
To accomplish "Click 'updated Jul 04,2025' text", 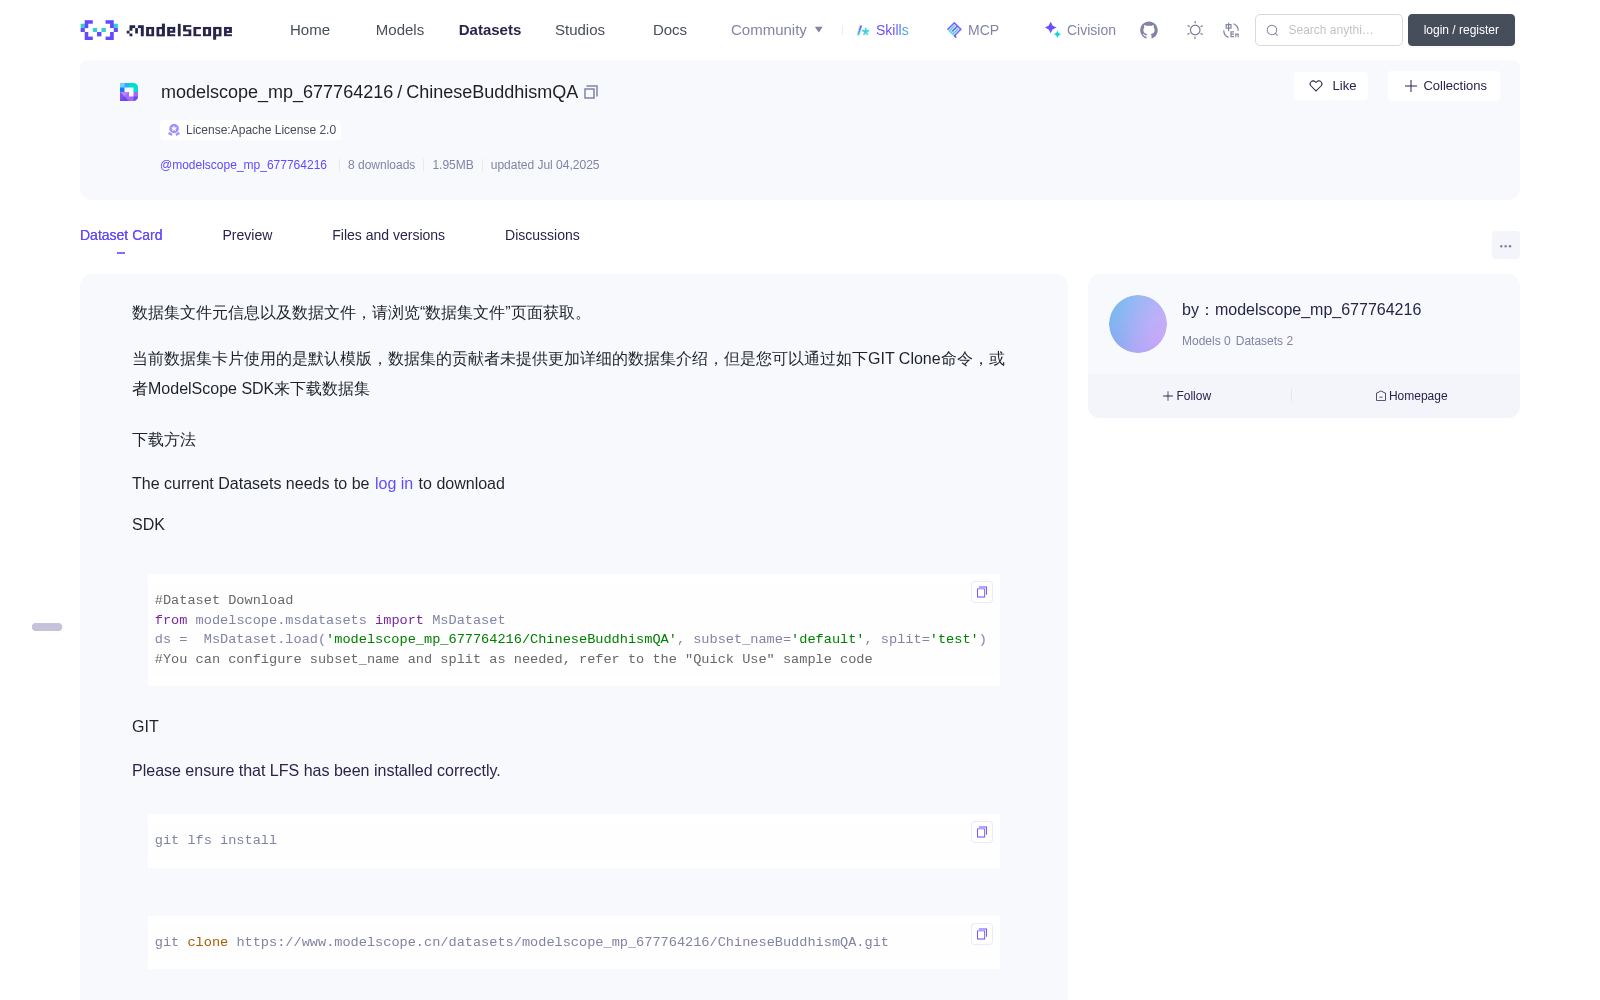I will [545, 165].
